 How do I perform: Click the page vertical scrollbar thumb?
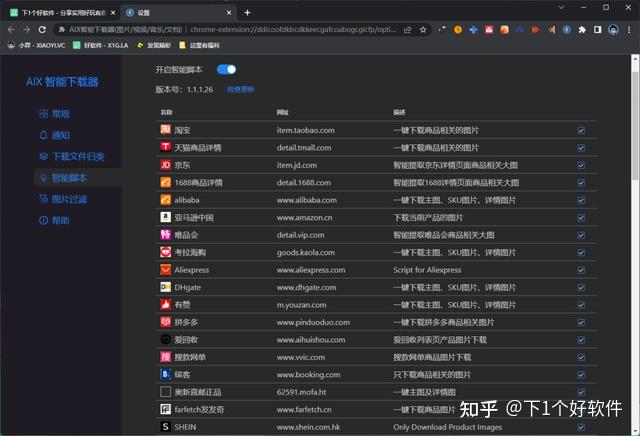point(635,125)
